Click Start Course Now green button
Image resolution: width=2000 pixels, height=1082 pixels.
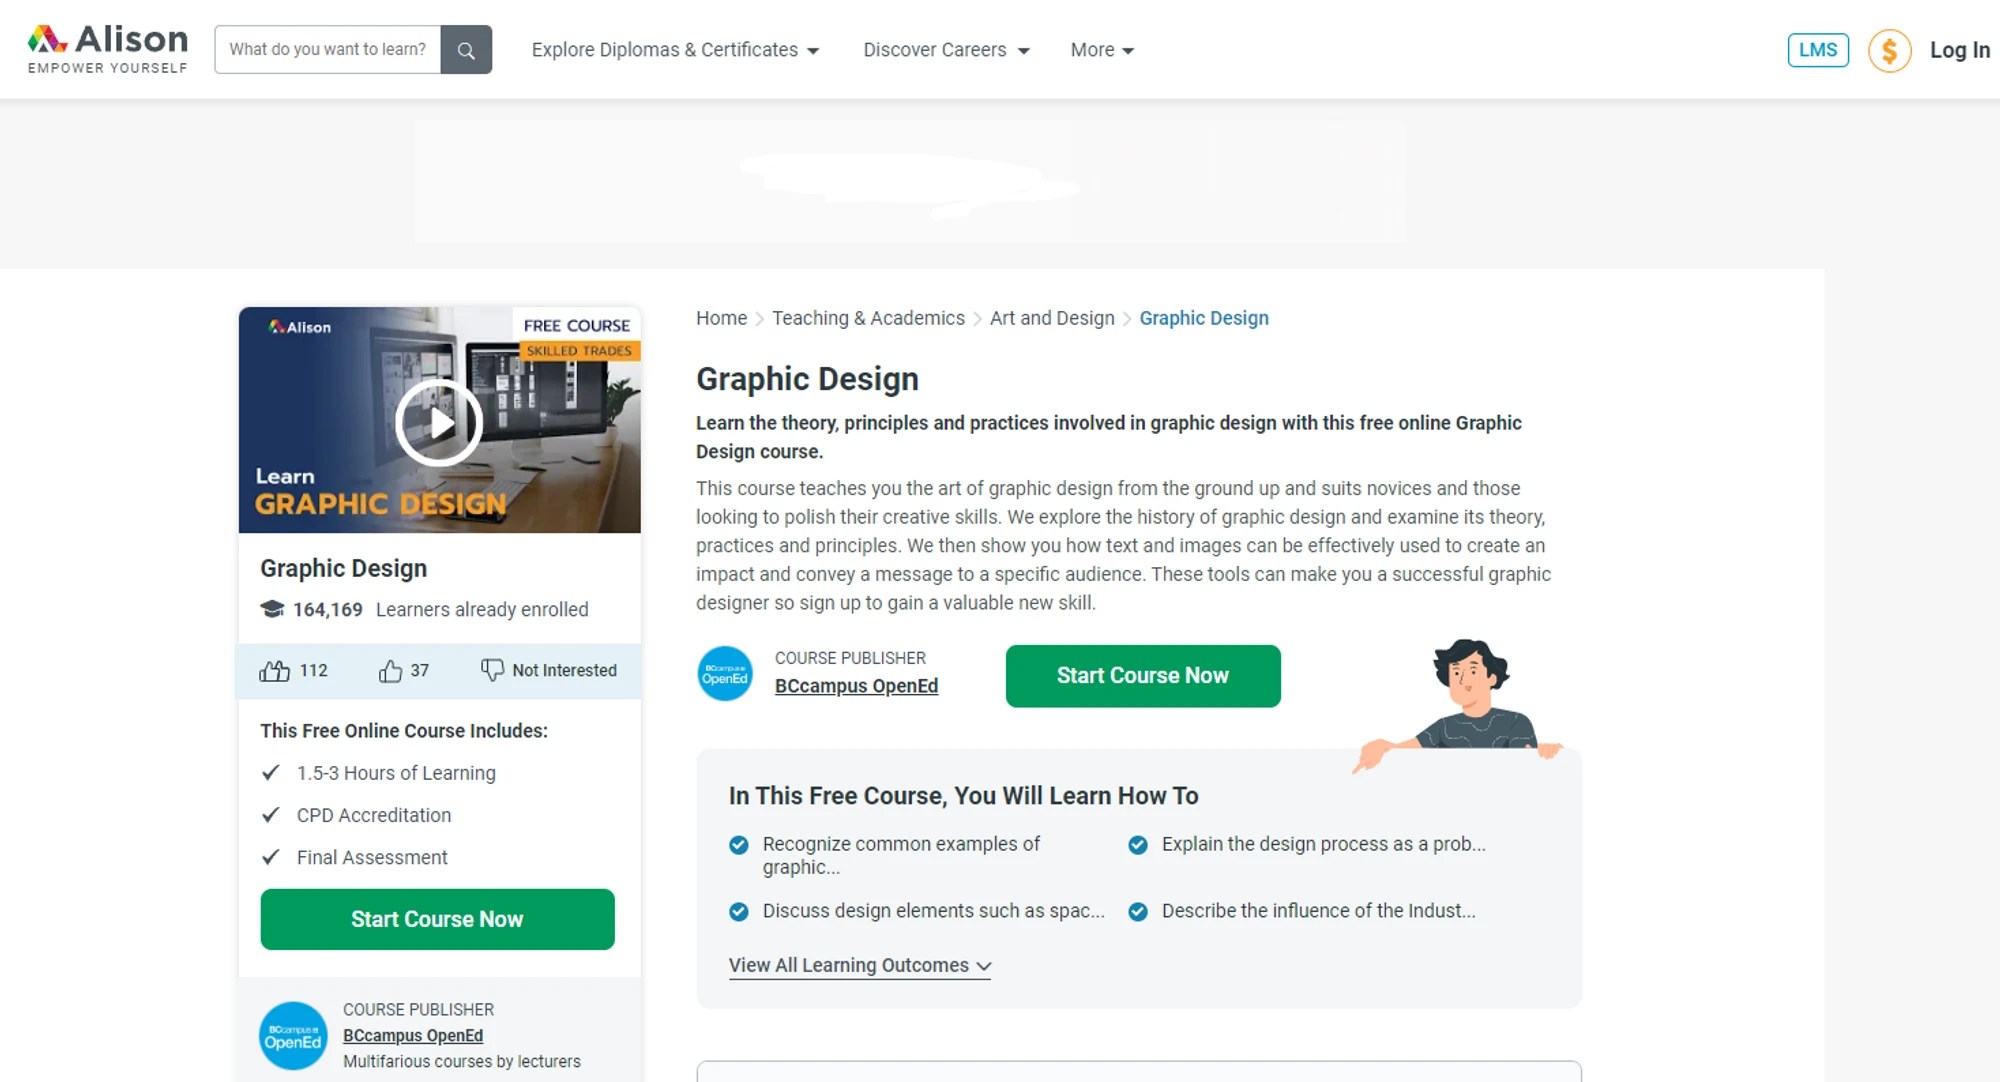tap(1142, 675)
